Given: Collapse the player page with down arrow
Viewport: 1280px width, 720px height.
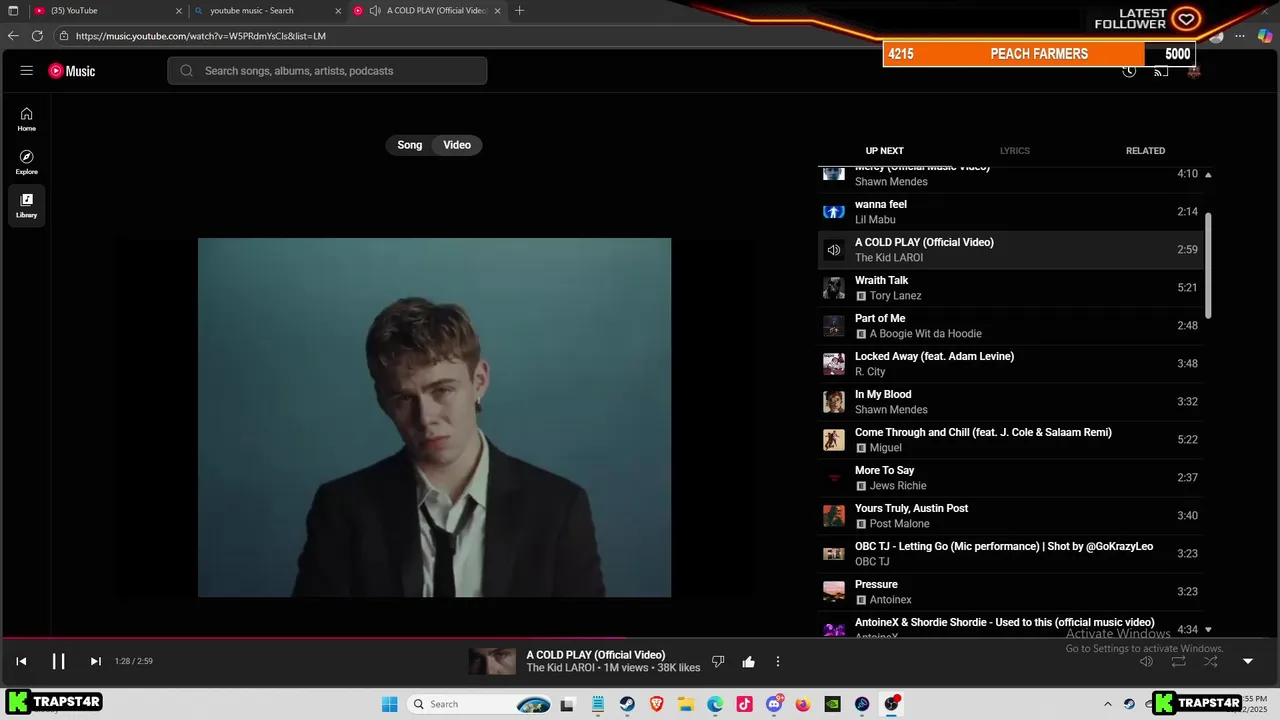Looking at the screenshot, I should click(x=1247, y=661).
